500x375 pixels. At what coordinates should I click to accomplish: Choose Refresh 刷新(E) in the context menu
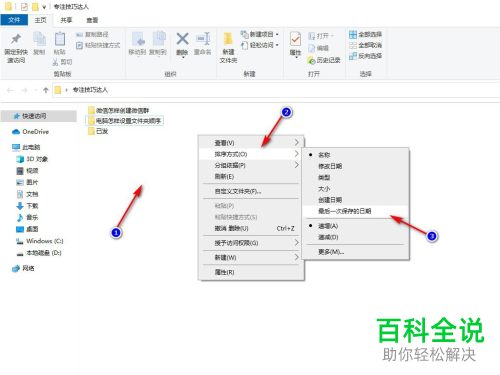pyautogui.click(x=251, y=176)
